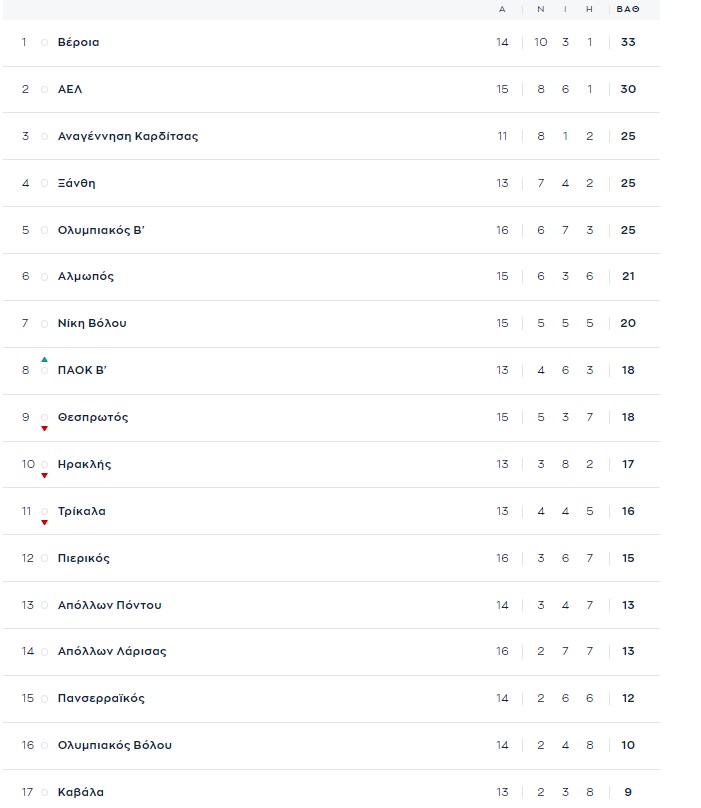Open the Αναγέννηση Καρδίτσας team page
Viewport: 701px width, 808px height.
pyautogui.click(x=128, y=136)
